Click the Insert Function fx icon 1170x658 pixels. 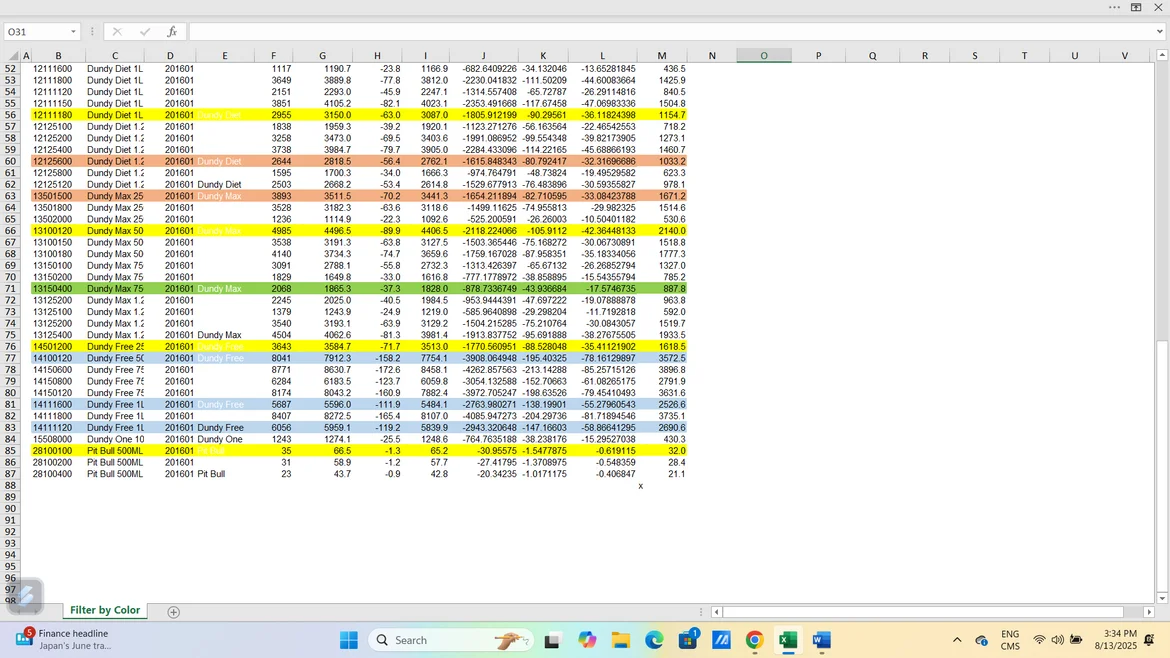(172, 31)
